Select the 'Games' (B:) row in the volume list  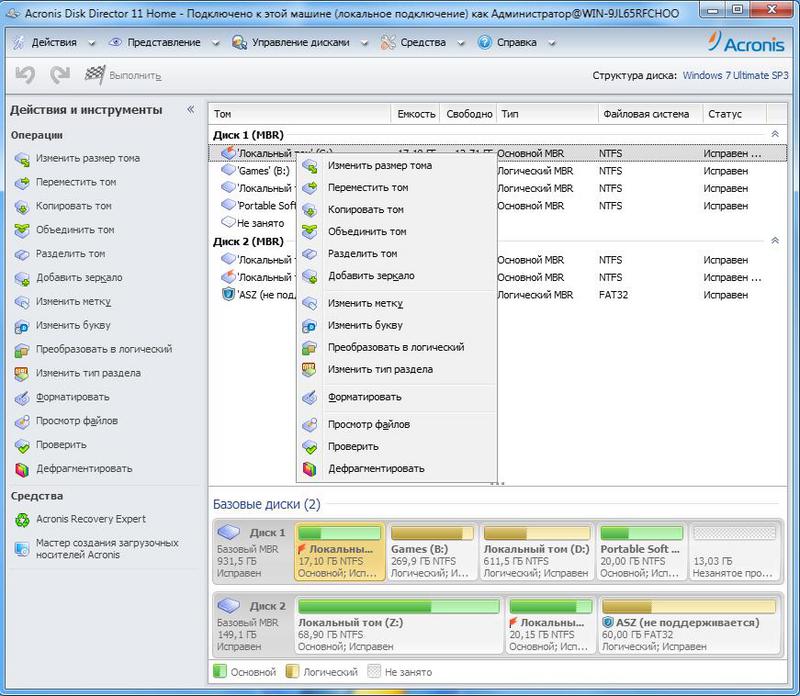pyautogui.click(x=497, y=171)
